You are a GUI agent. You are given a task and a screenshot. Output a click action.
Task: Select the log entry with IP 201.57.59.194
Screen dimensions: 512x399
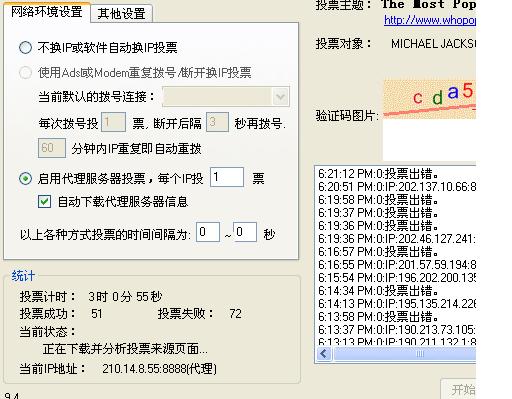[x=397, y=265]
